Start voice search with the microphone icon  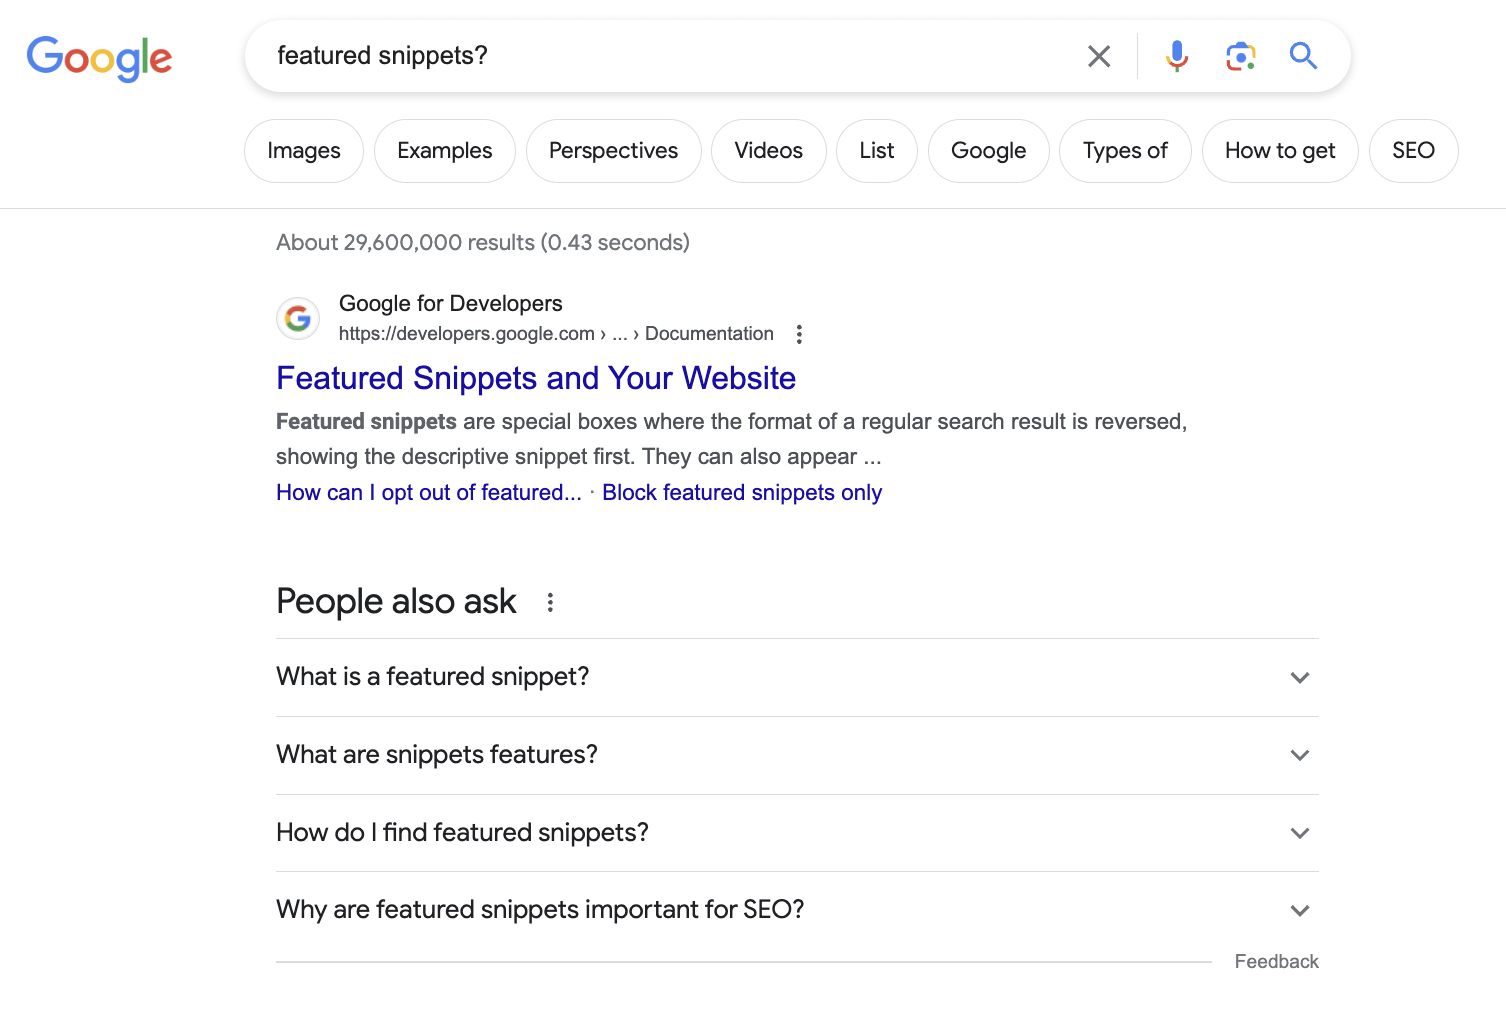pyautogui.click(x=1177, y=56)
